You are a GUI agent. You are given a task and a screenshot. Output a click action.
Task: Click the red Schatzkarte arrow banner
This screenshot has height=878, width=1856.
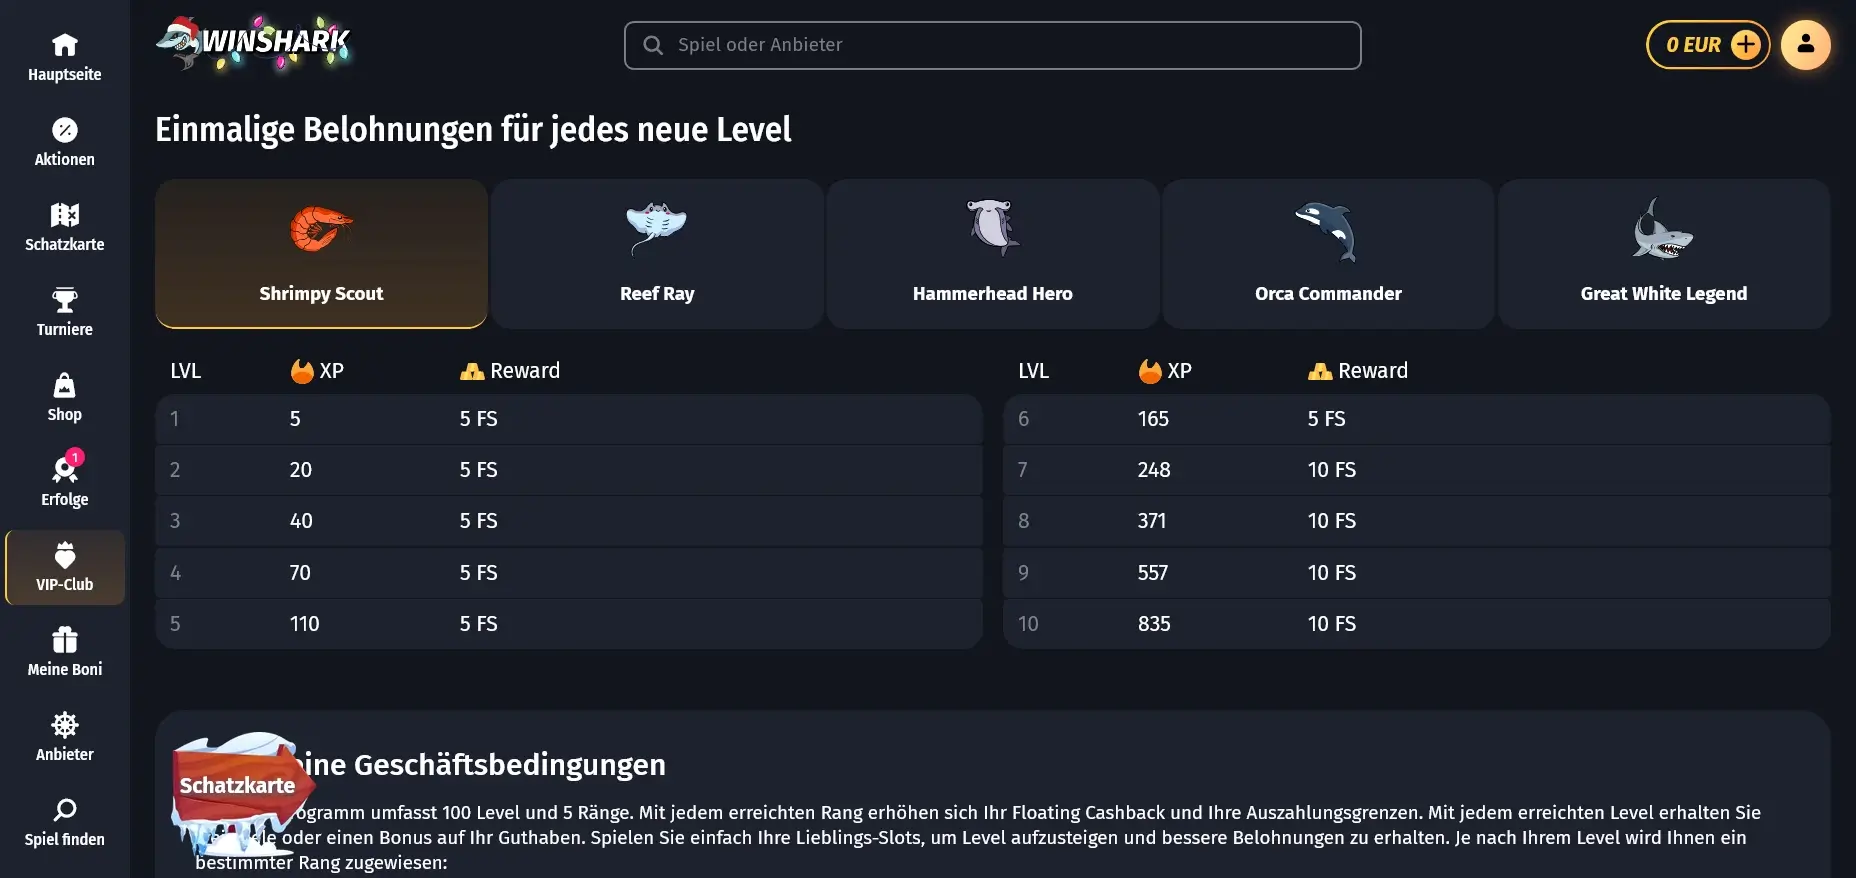coord(239,787)
